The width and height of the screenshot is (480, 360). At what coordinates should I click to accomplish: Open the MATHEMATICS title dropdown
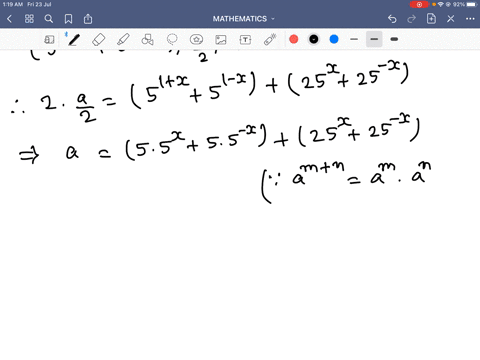coord(244,19)
